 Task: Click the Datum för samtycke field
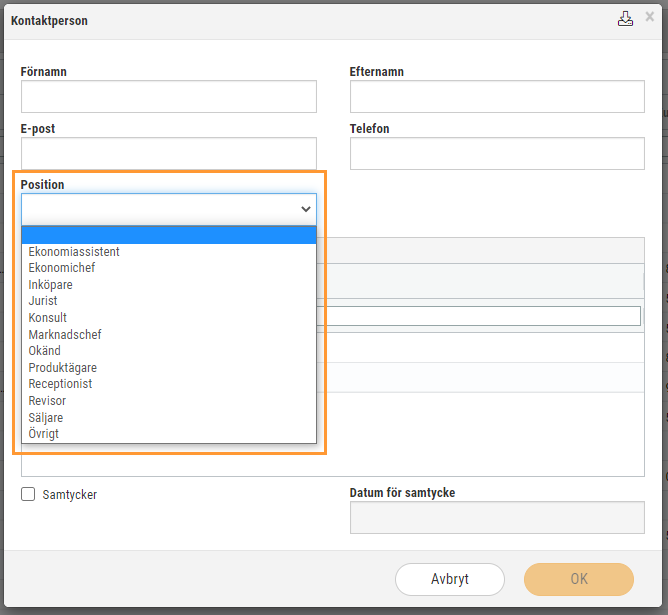point(497,517)
